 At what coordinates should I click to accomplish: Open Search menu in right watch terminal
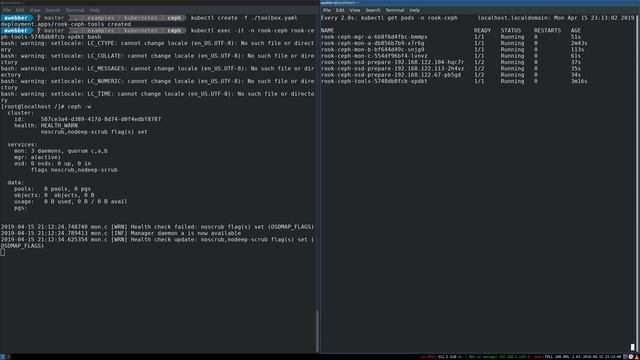pos(373,10)
